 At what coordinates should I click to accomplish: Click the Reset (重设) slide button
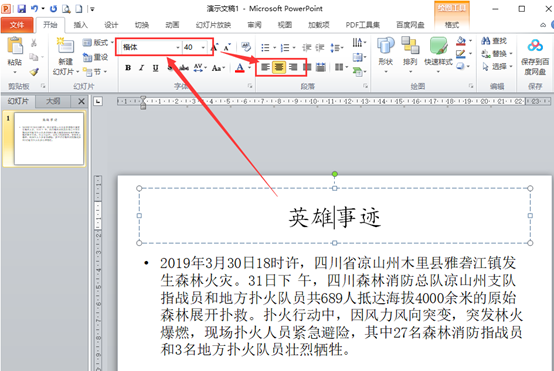(x=95, y=57)
